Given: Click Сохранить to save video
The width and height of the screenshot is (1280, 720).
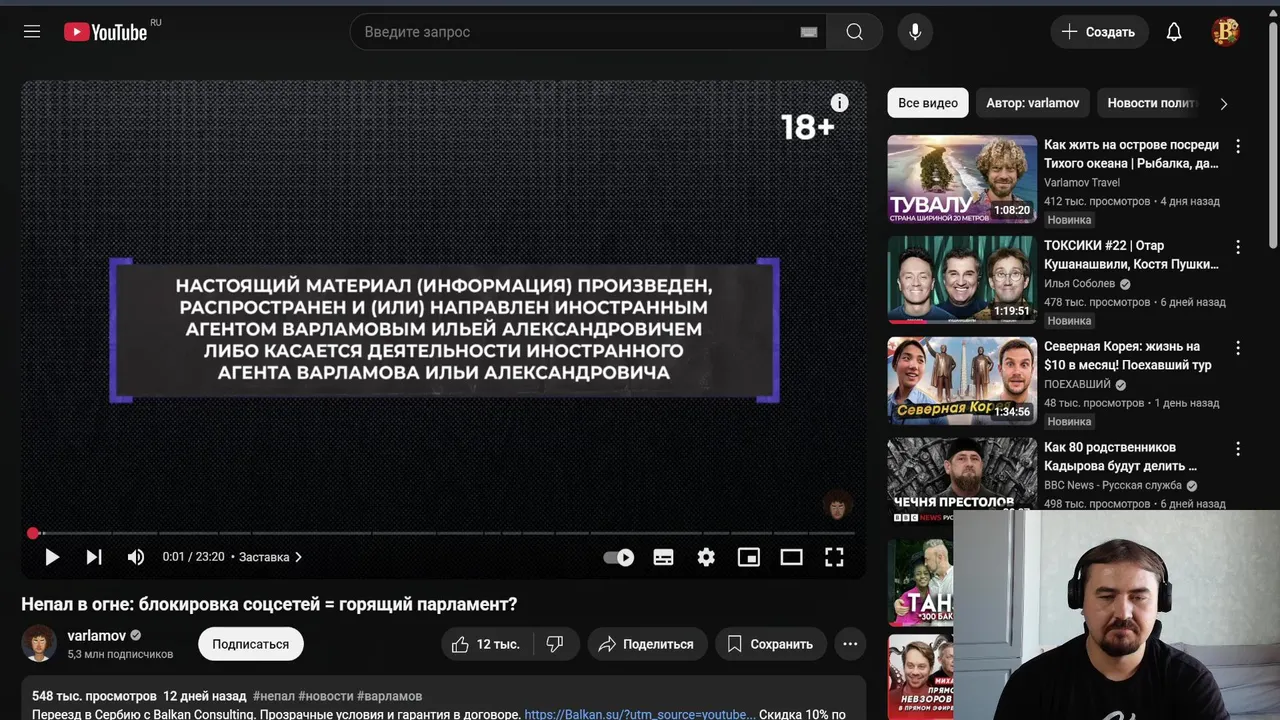Looking at the screenshot, I should coord(770,644).
